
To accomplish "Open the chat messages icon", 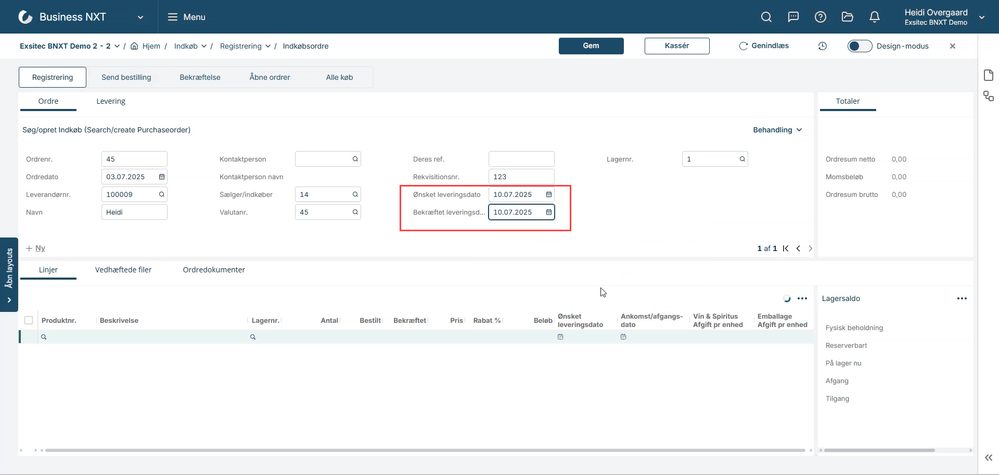I will pyautogui.click(x=794, y=17).
